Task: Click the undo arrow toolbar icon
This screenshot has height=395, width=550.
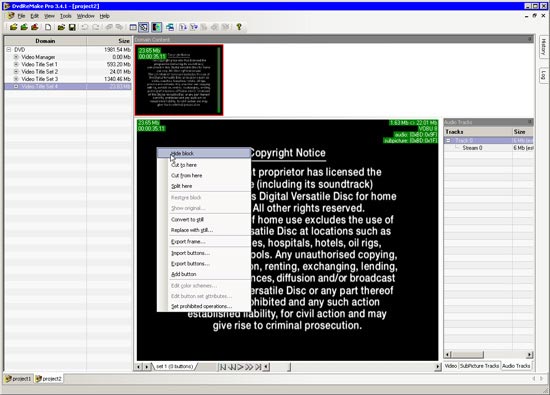Action: (x=85, y=27)
